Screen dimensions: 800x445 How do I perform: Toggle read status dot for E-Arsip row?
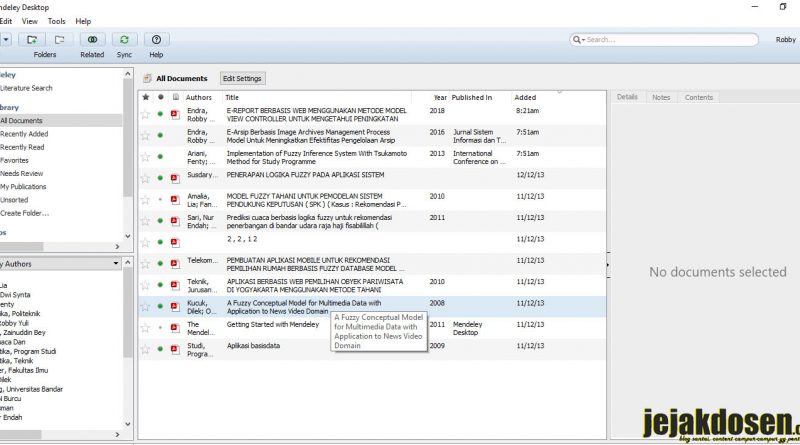160,135
